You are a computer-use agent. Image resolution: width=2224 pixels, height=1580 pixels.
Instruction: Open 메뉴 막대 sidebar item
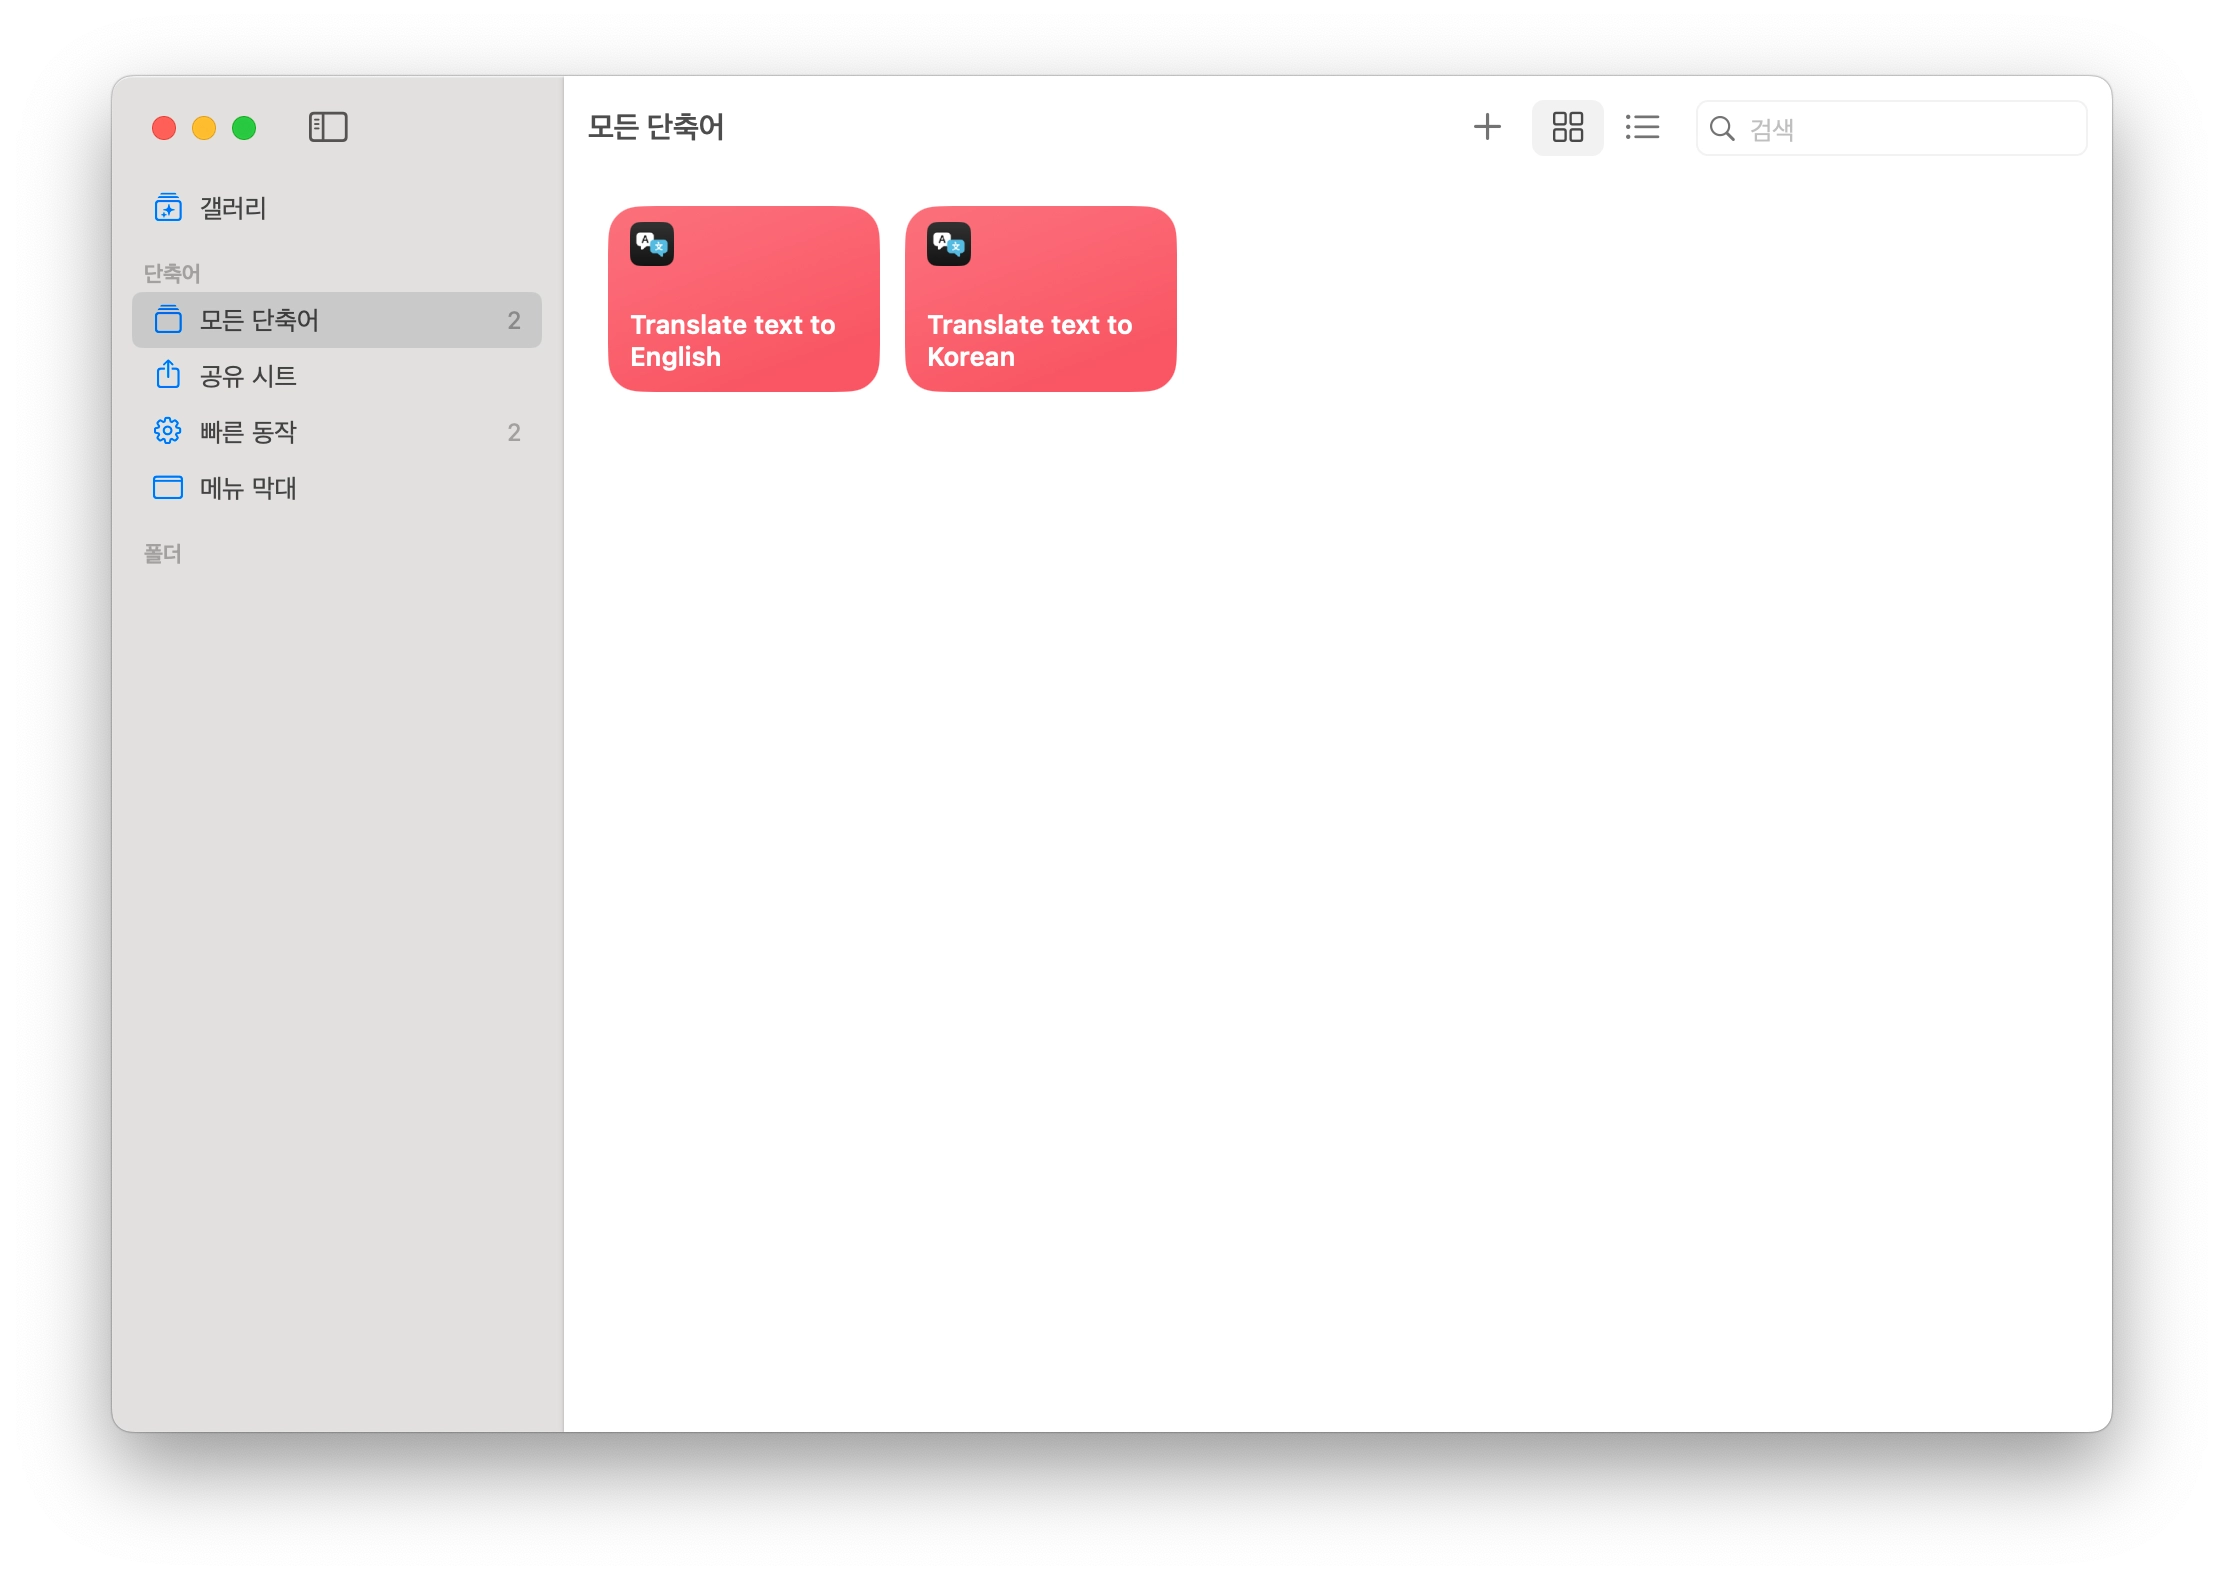[248, 488]
